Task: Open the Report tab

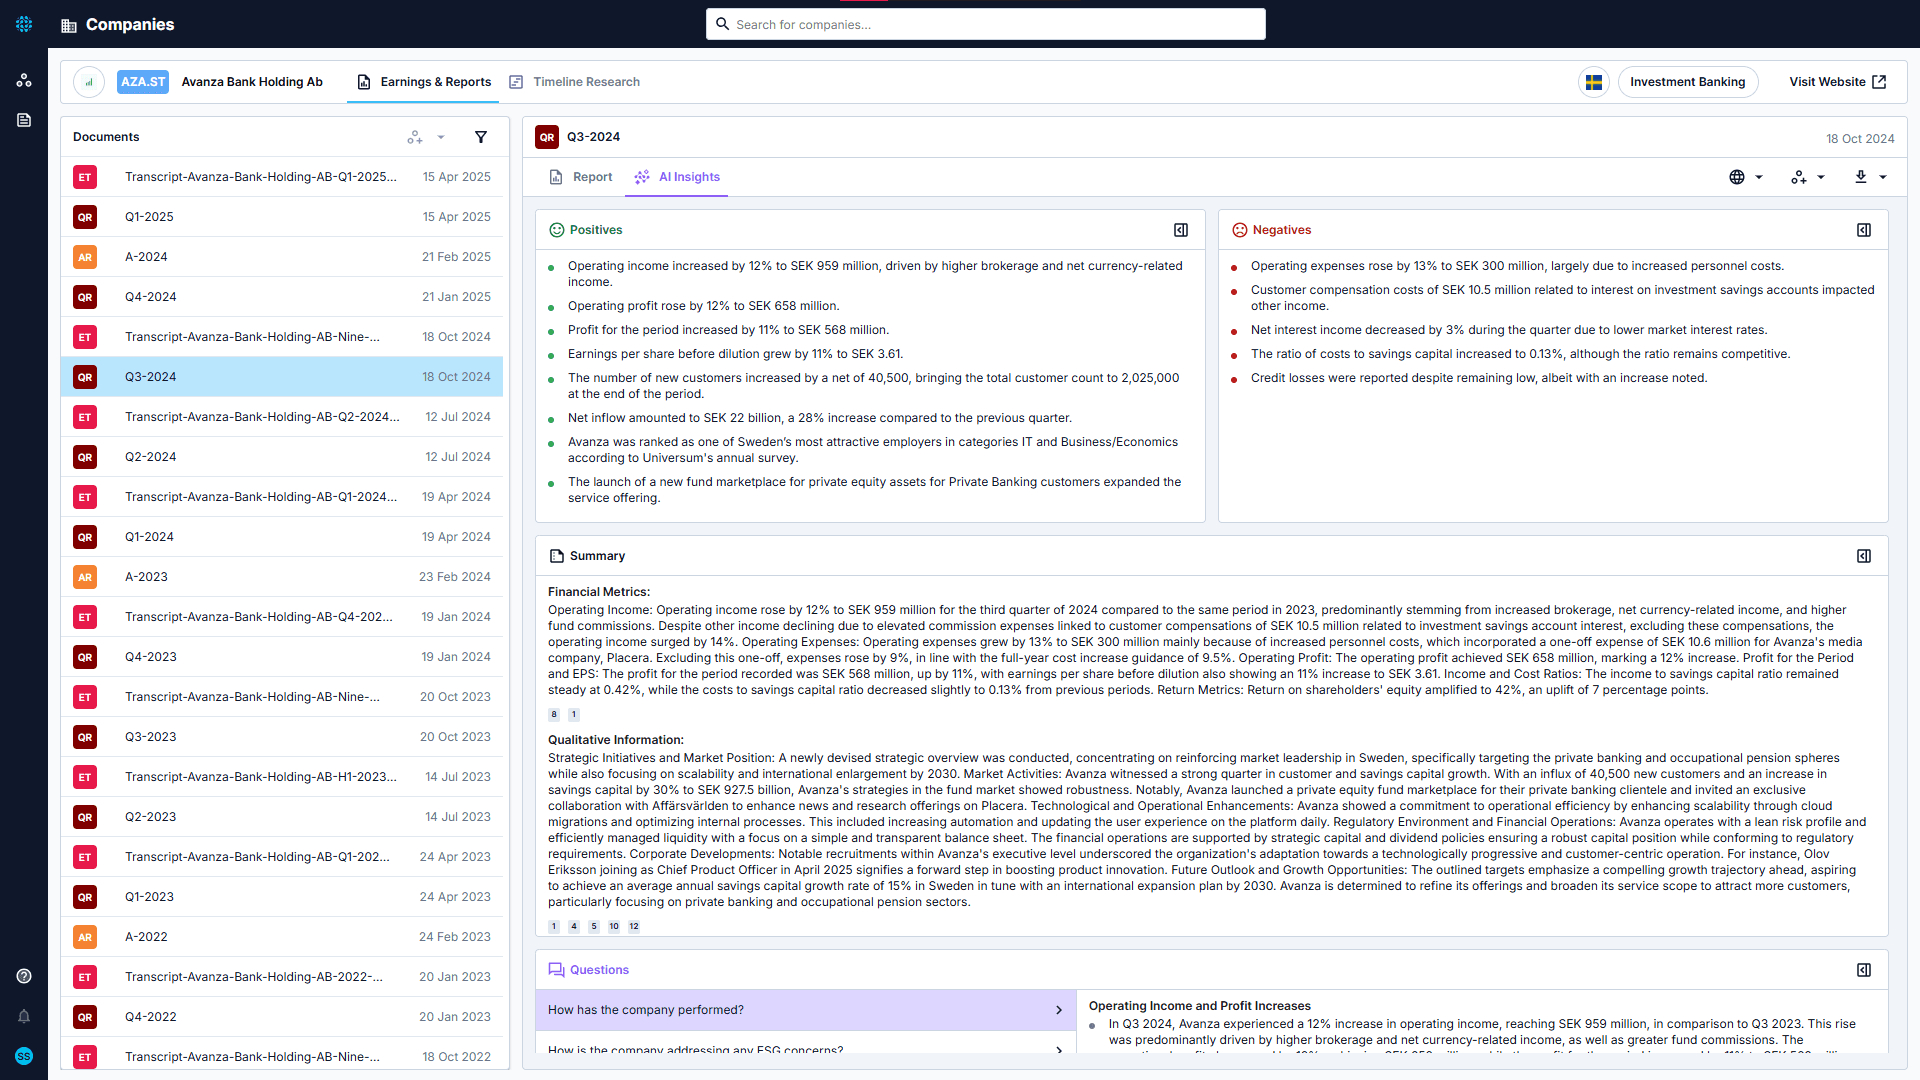Action: [581, 177]
